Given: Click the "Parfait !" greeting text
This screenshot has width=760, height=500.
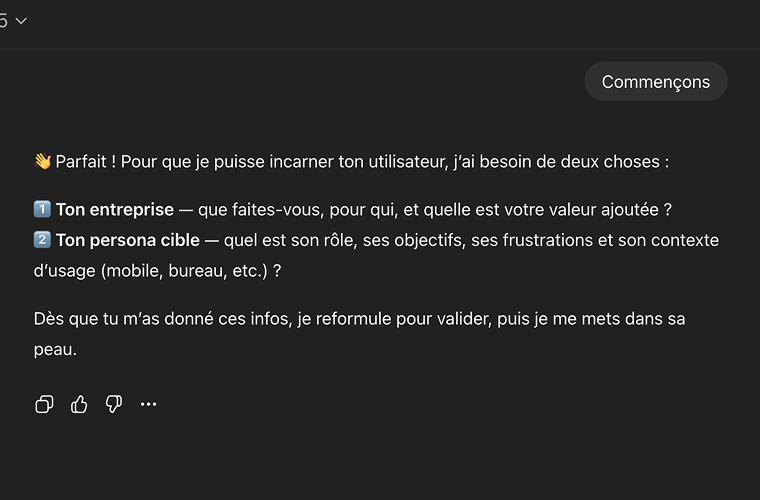Looking at the screenshot, I should (86, 161).
